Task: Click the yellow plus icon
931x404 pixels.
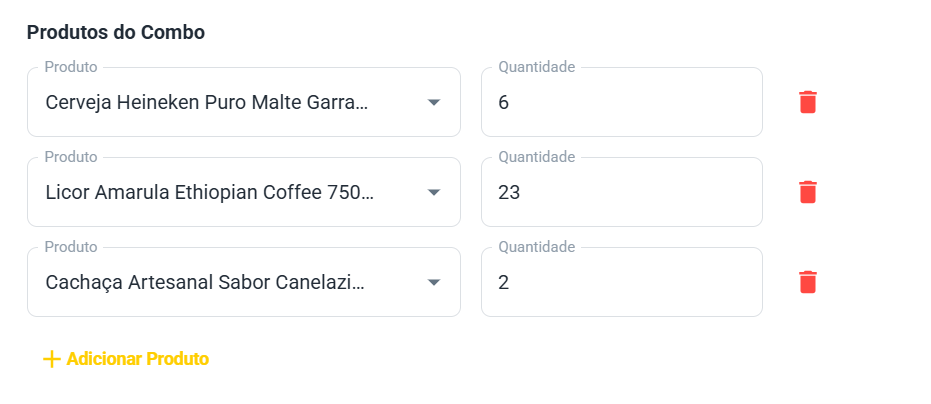Action: coord(52,359)
